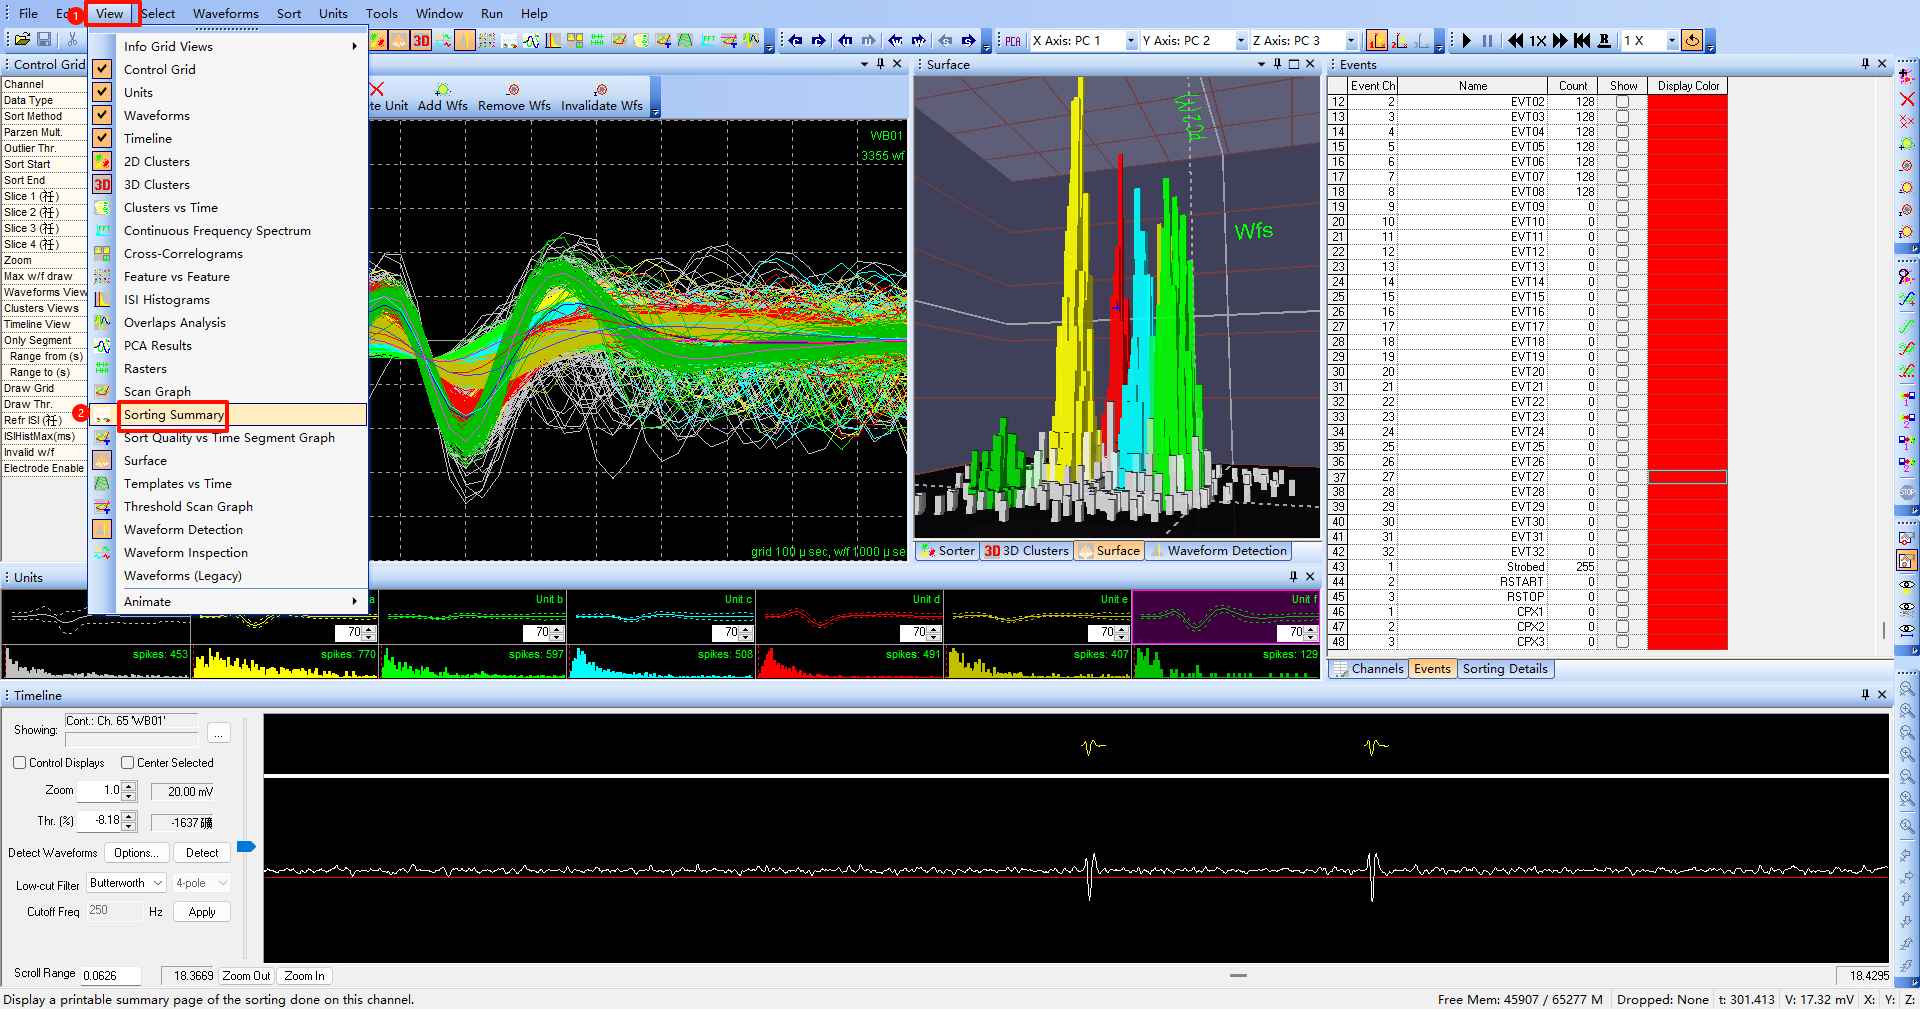Increase timeline Zoom with spinner up arrow
Image resolution: width=1920 pixels, height=1009 pixels.
(129, 786)
